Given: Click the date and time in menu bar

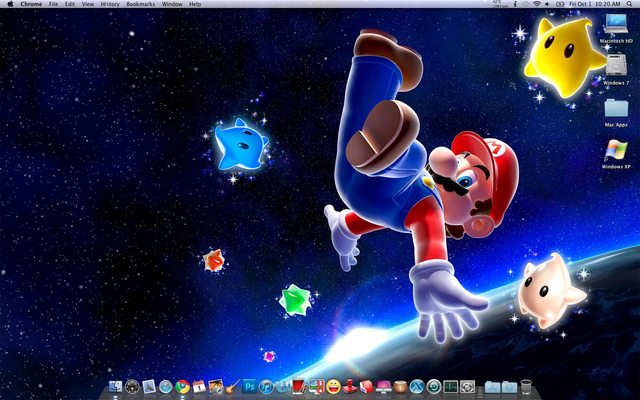Looking at the screenshot, I should pos(595,4).
